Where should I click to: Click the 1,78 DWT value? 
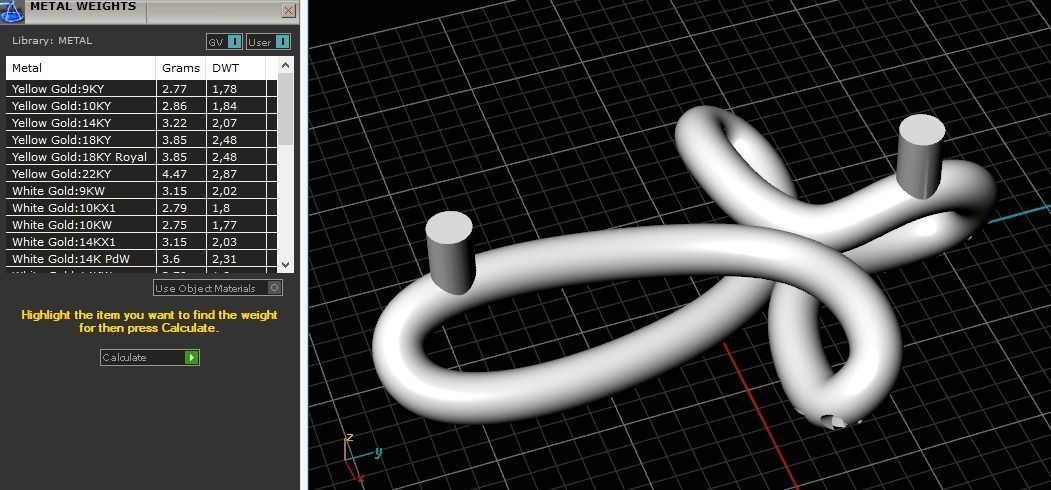pyautogui.click(x=225, y=88)
